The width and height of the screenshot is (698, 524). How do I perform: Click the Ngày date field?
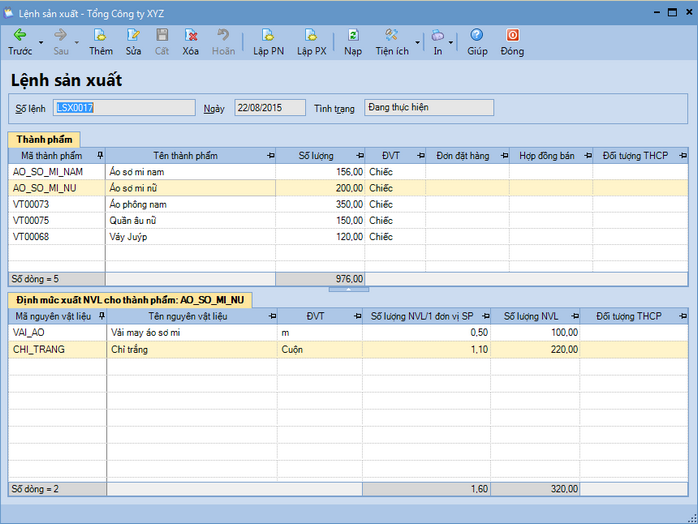click(270, 108)
